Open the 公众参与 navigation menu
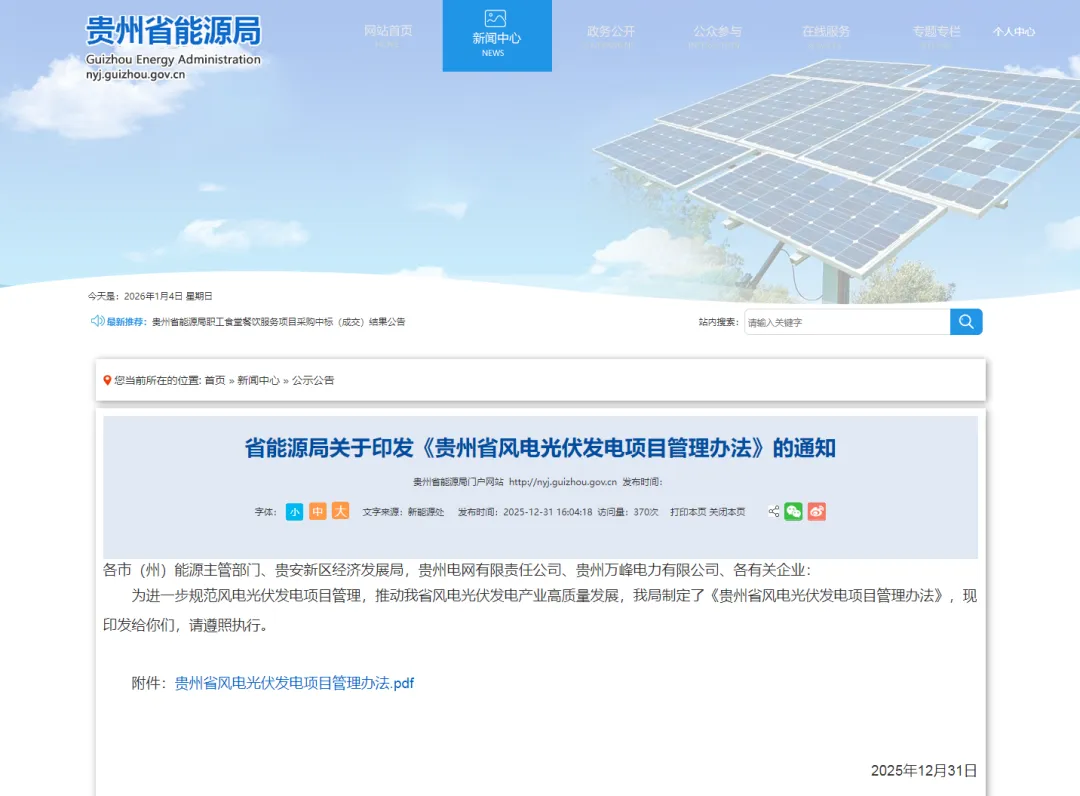 (717, 31)
